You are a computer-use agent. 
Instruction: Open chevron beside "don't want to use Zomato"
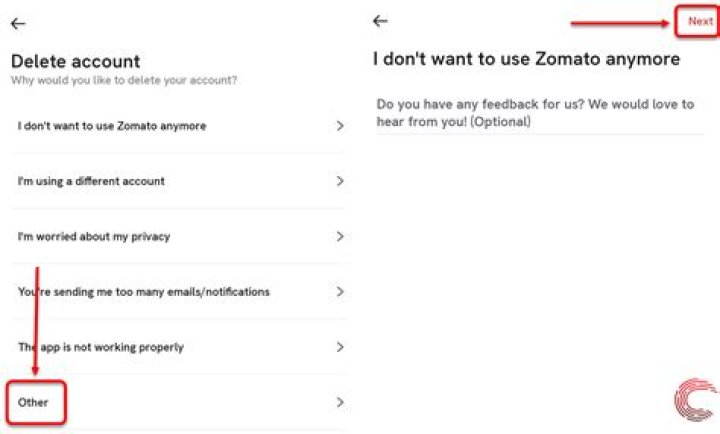[340, 126]
